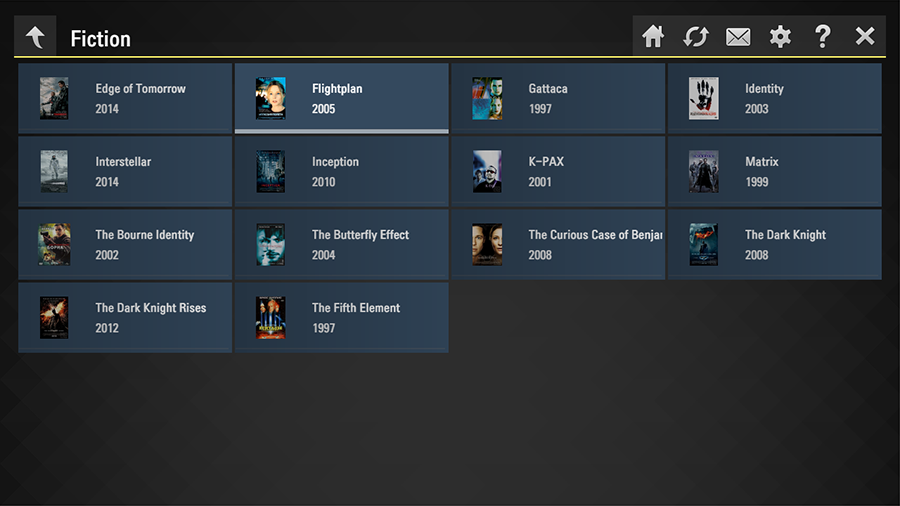Screen dimensions: 900x506
Task: Click The Fifth Element poster thumbnail
Action: point(270,318)
